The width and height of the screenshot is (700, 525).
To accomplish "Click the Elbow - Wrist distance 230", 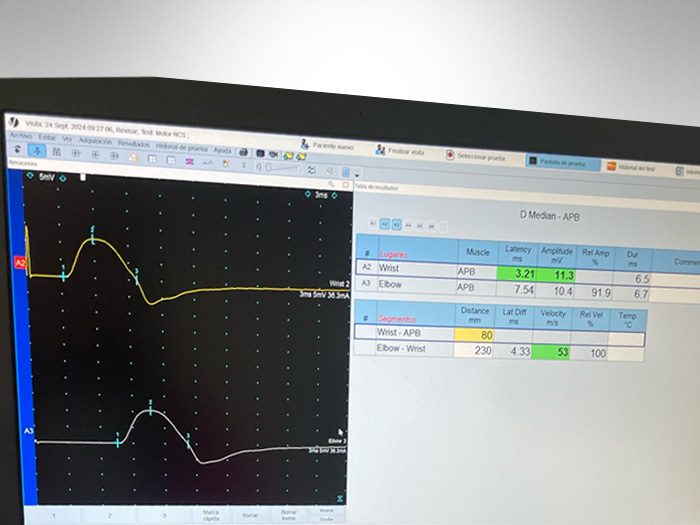I will (474, 350).
